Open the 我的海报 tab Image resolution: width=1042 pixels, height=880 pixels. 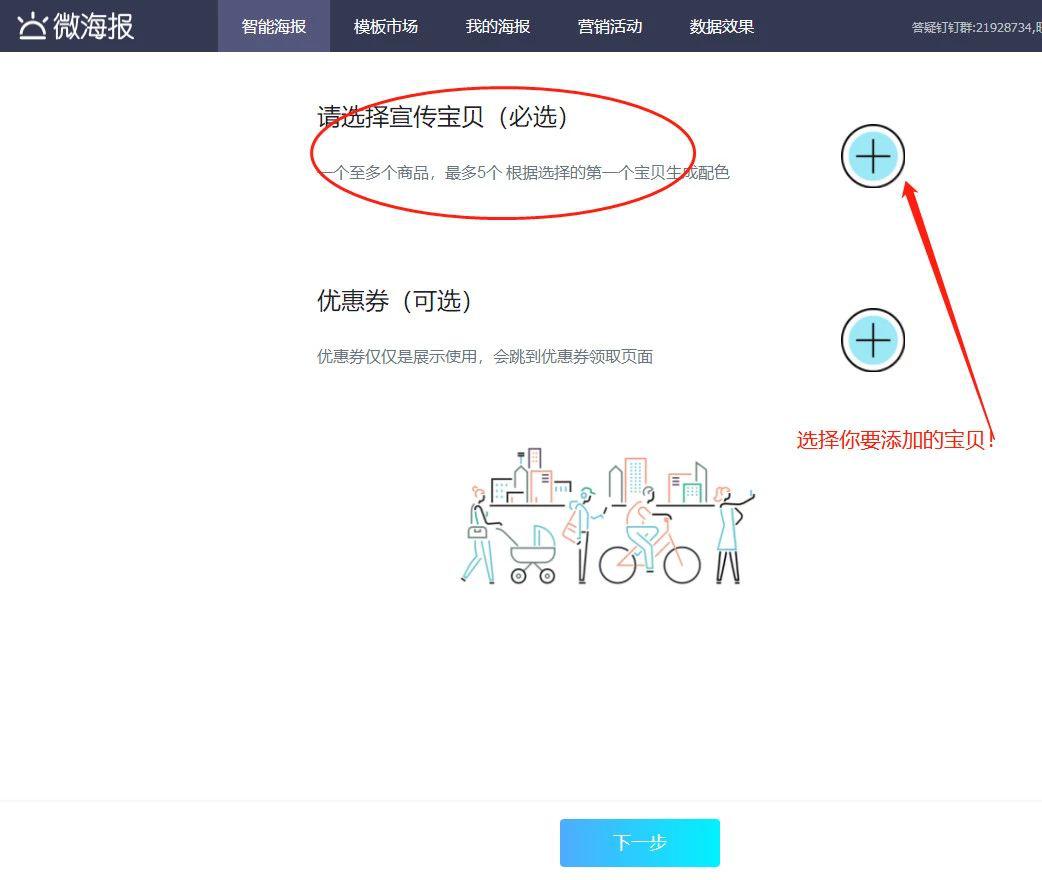(497, 27)
